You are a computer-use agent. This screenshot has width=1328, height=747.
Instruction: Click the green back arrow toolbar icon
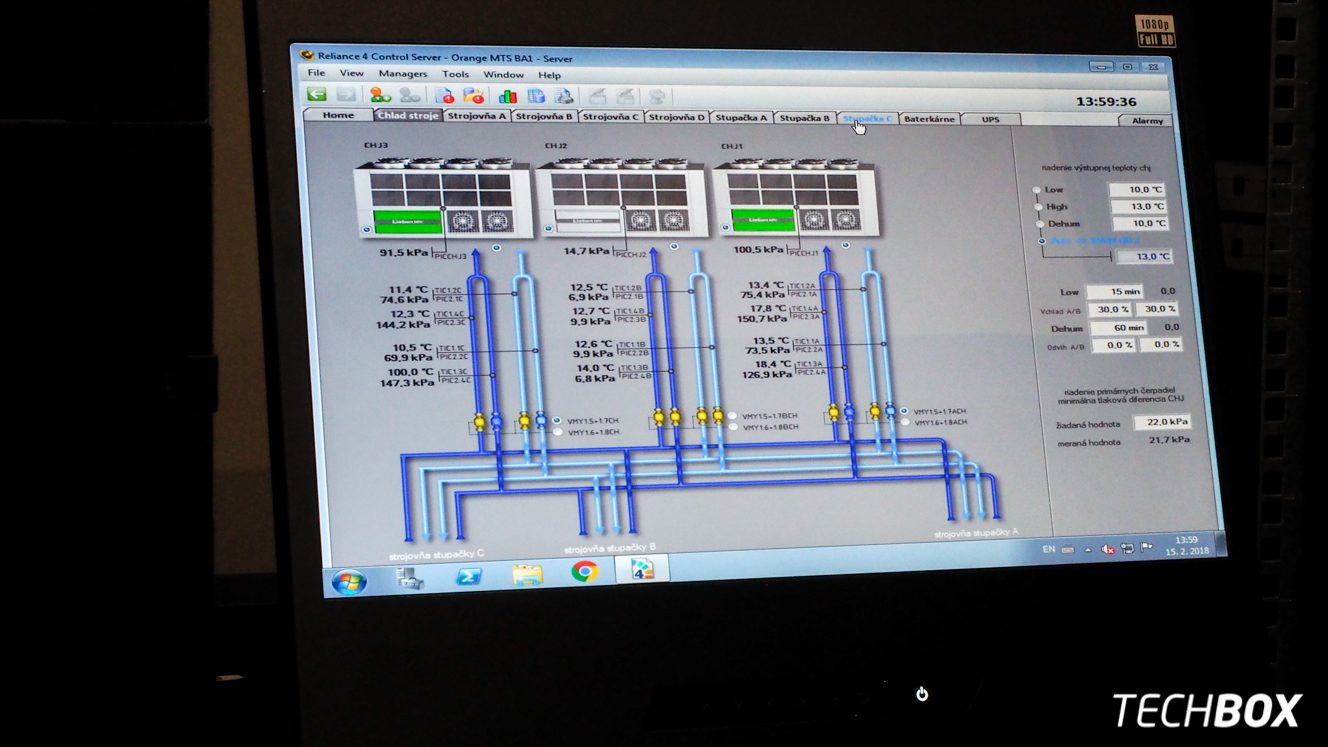[317, 94]
